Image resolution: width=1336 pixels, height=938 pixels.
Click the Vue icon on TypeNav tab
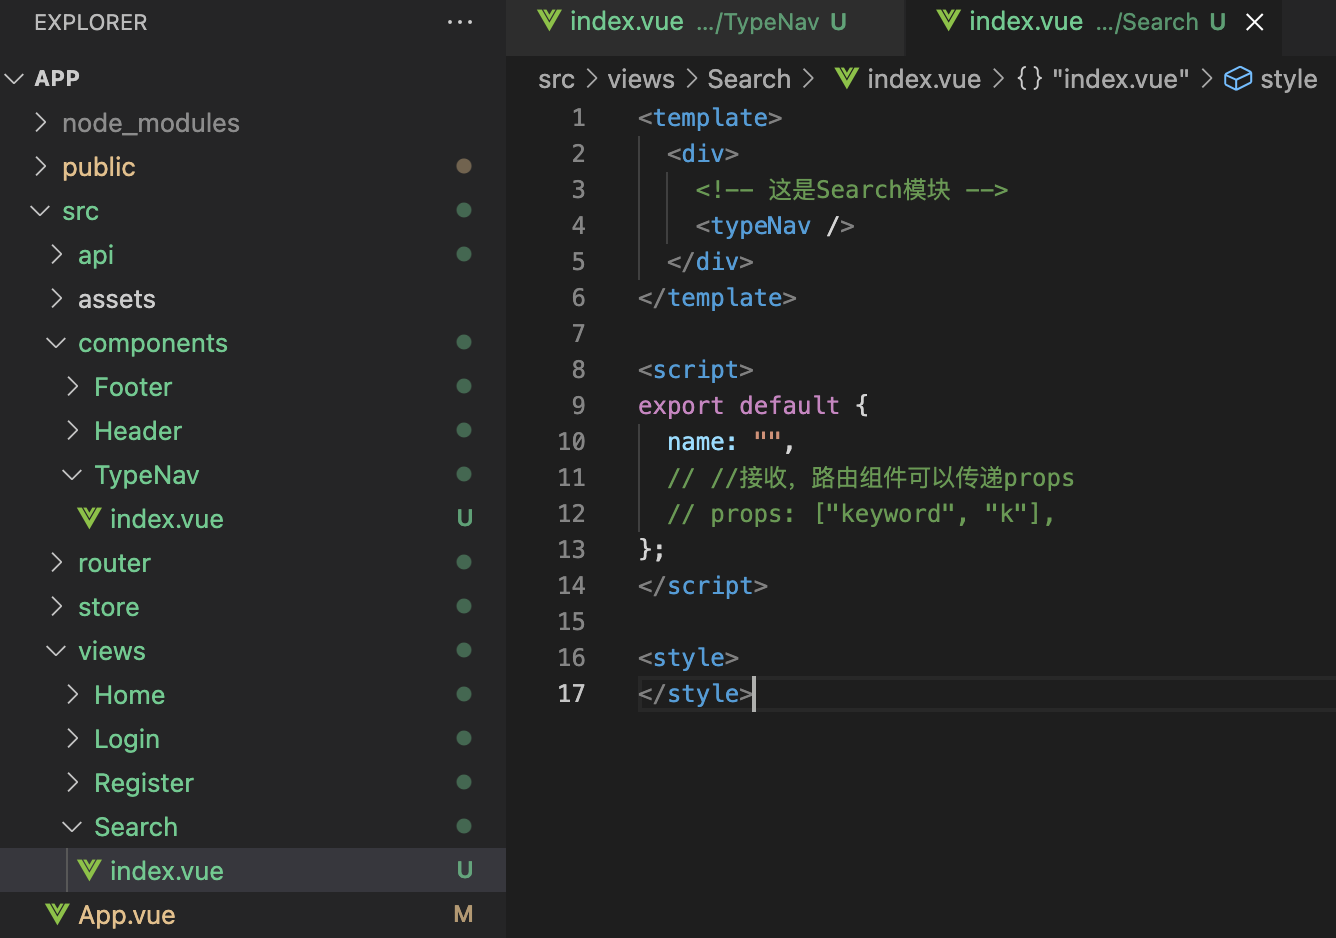point(549,21)
